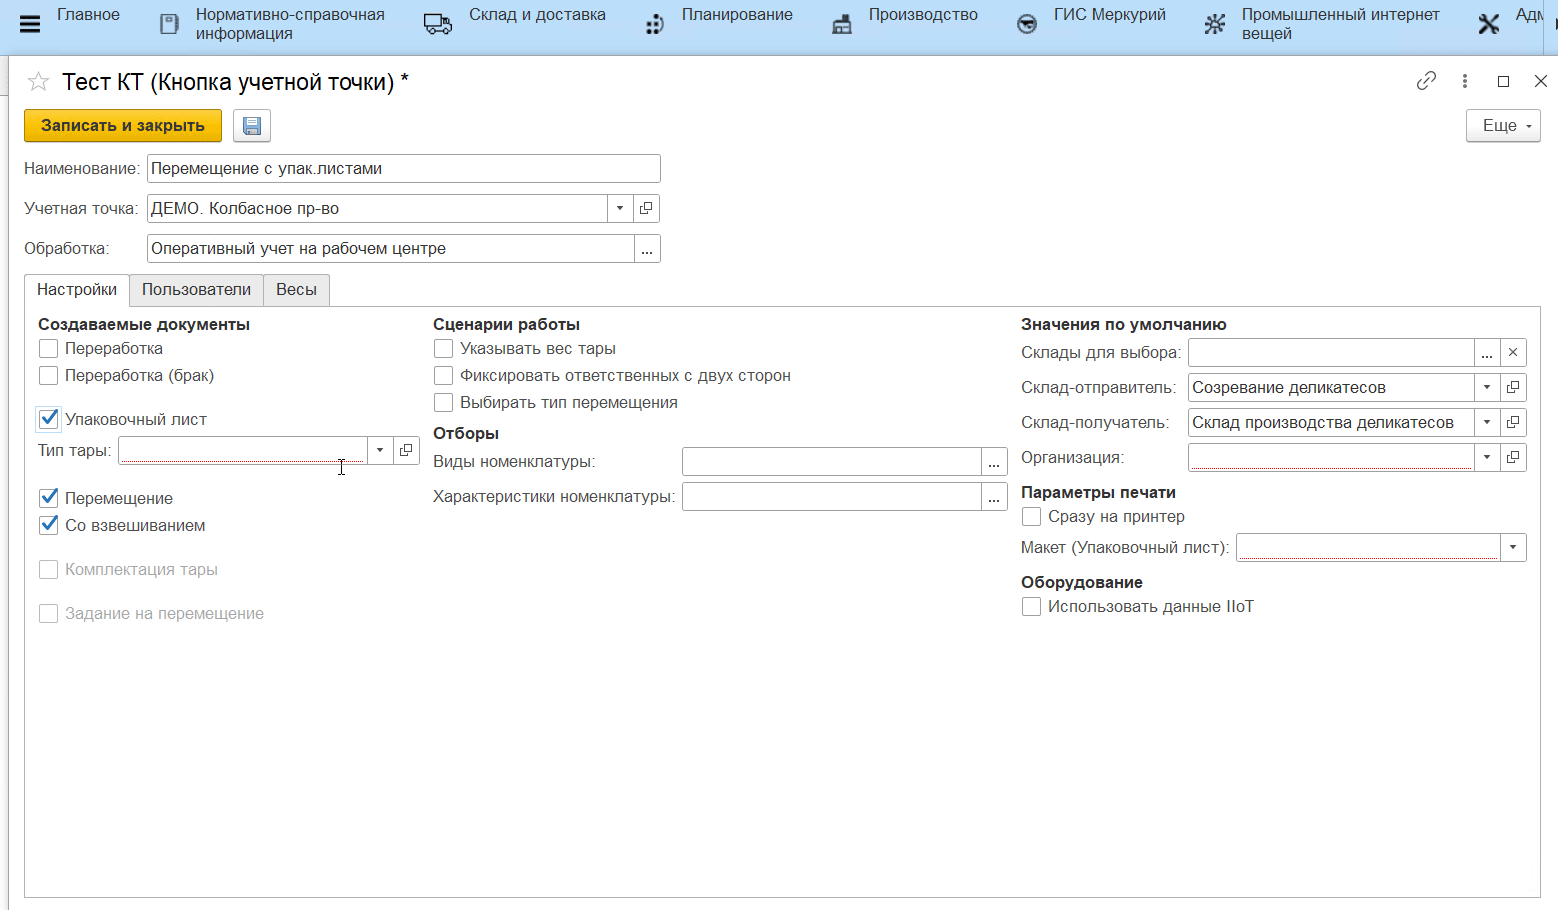Enable Использовать данные IIoT option

coord(1031,607)
